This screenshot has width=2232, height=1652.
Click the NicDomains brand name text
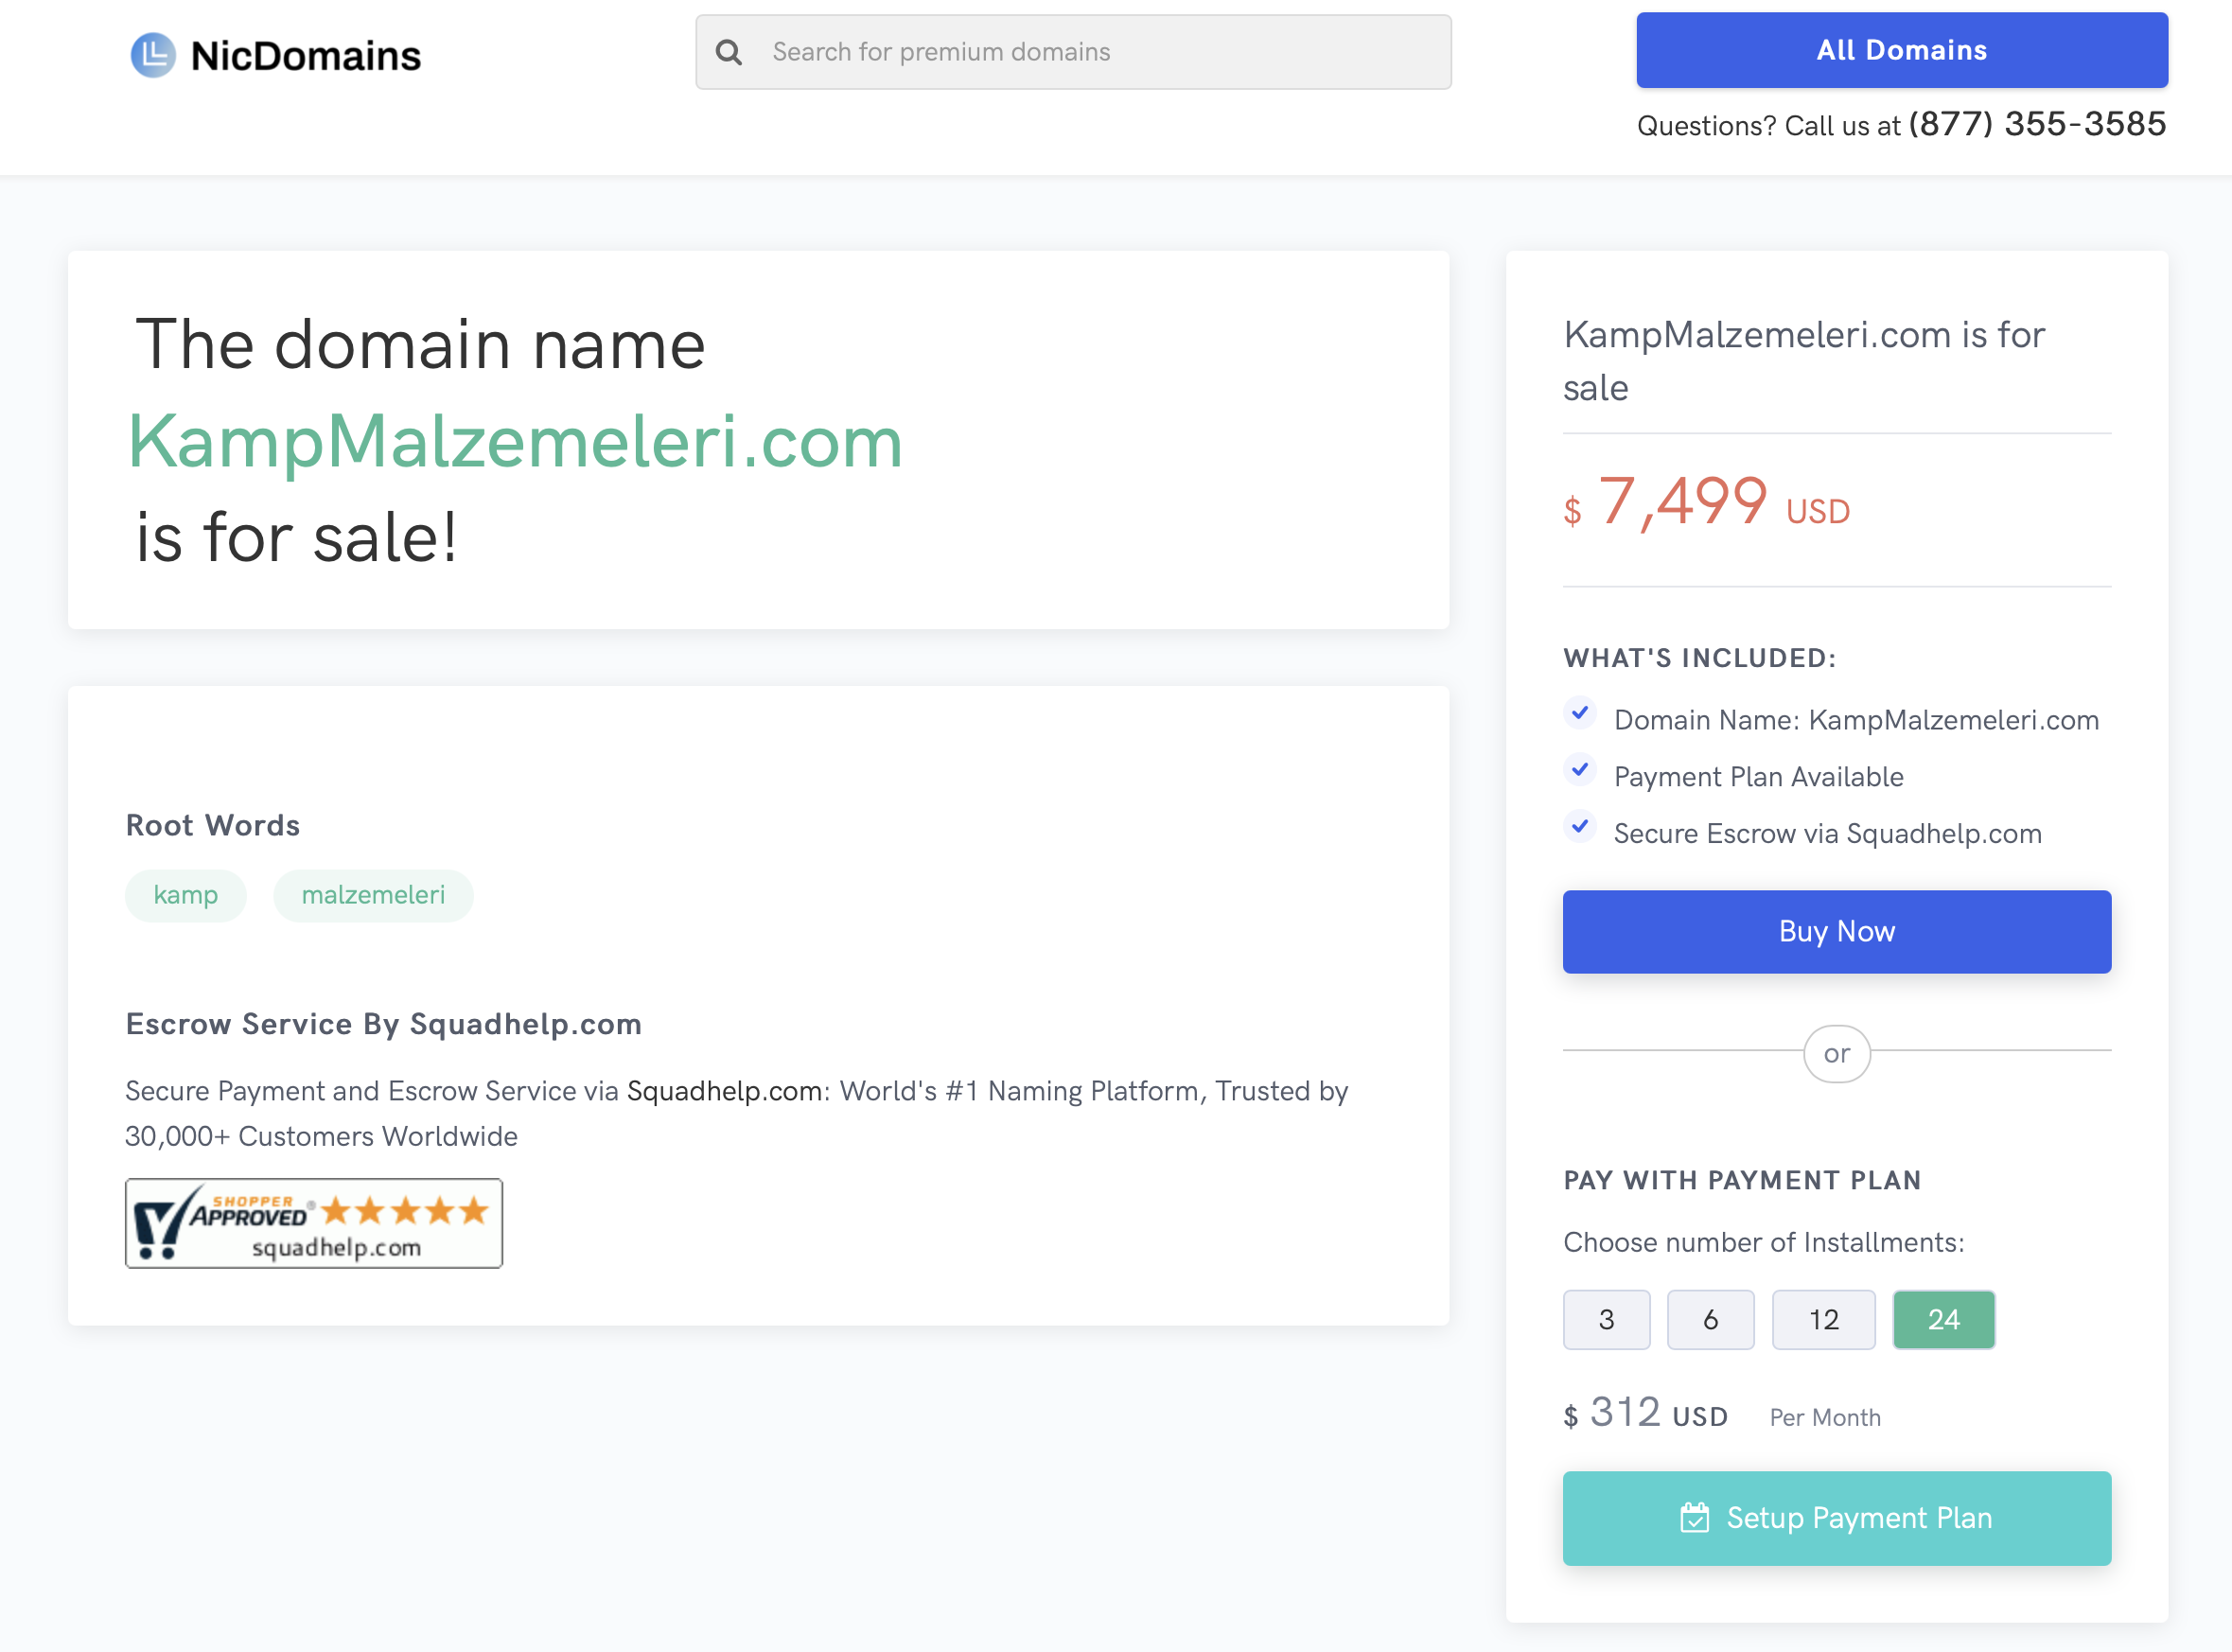(x=306, y=56)
